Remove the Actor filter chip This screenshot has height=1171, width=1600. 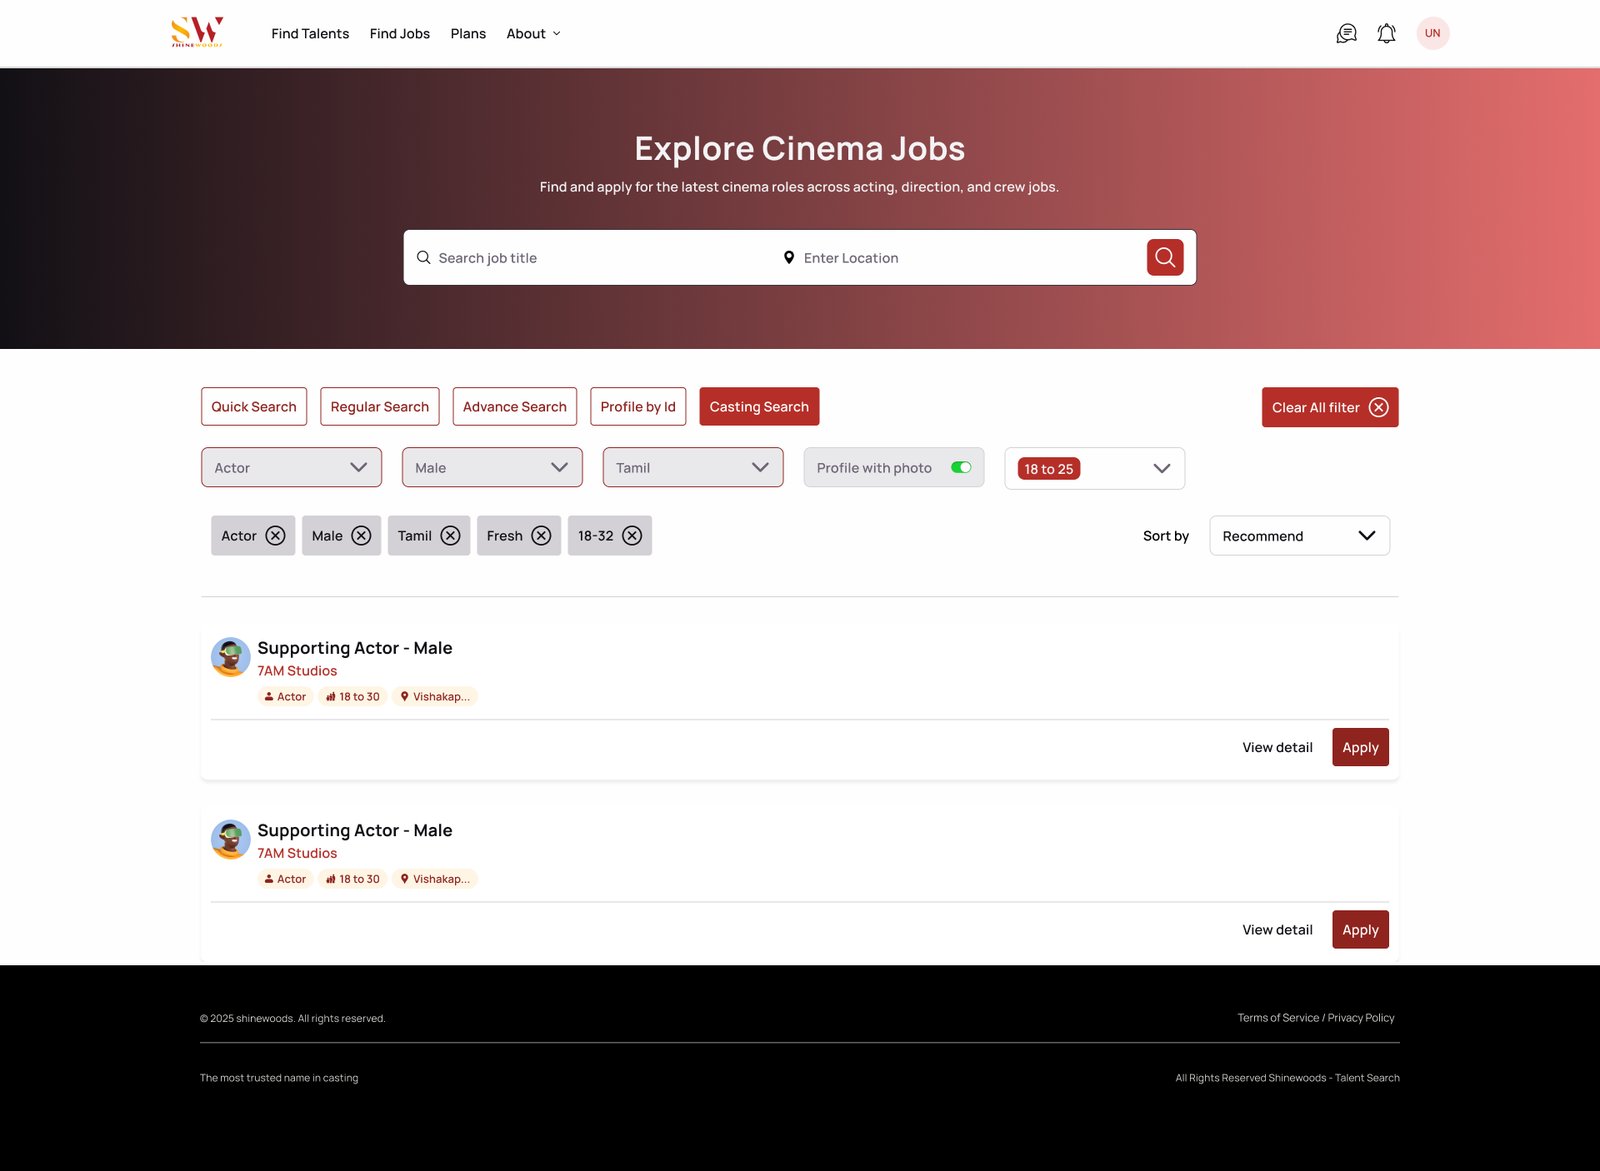(x=275, y=536)
